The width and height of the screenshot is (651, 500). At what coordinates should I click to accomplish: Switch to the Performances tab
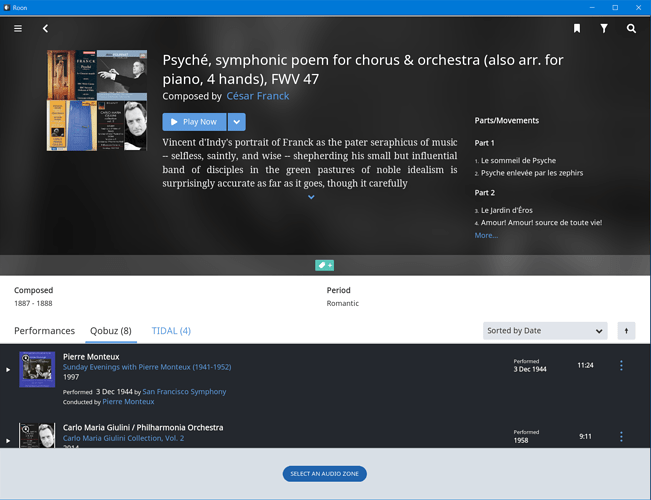[44, 331]
